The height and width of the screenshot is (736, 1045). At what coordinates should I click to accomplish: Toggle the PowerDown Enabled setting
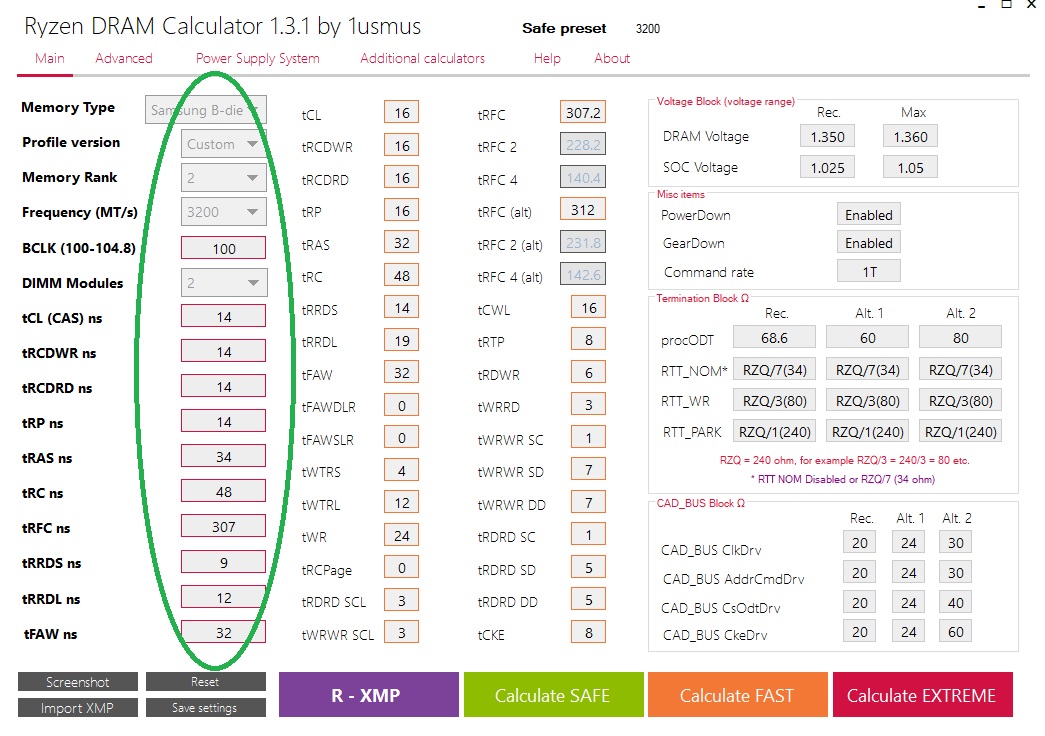[868, 214]
